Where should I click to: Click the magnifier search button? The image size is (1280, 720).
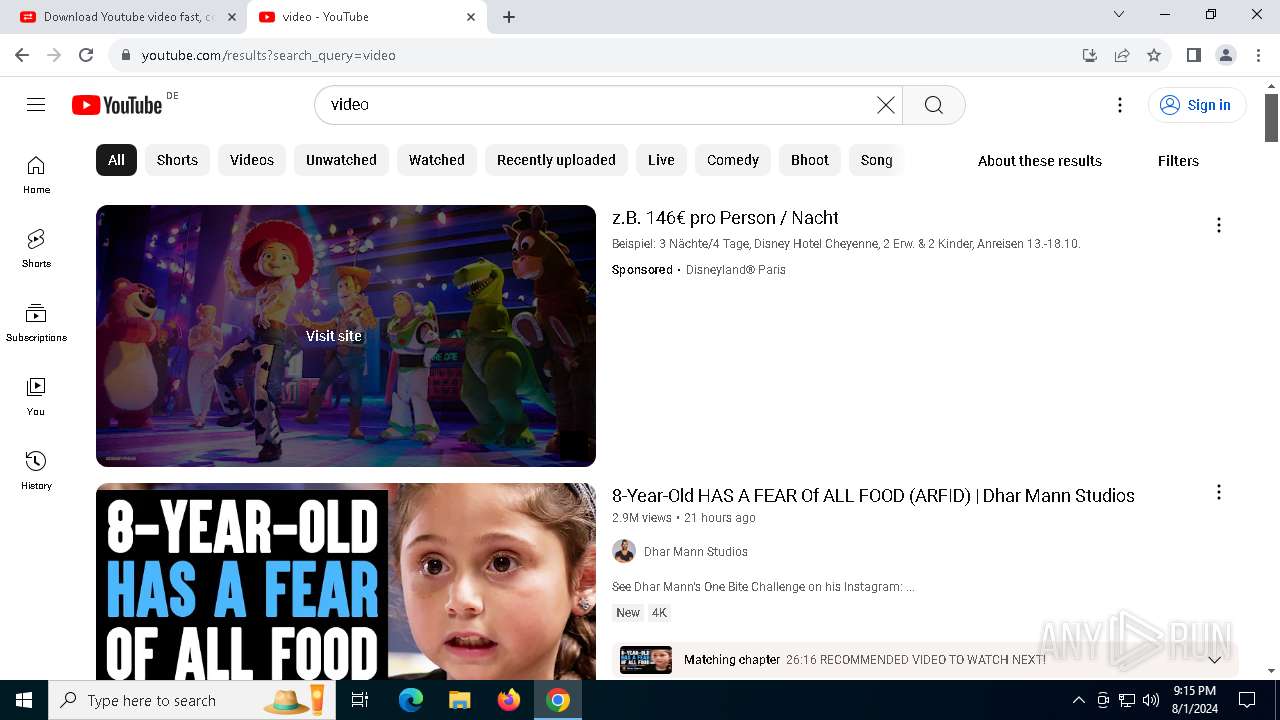pos(933,105)
